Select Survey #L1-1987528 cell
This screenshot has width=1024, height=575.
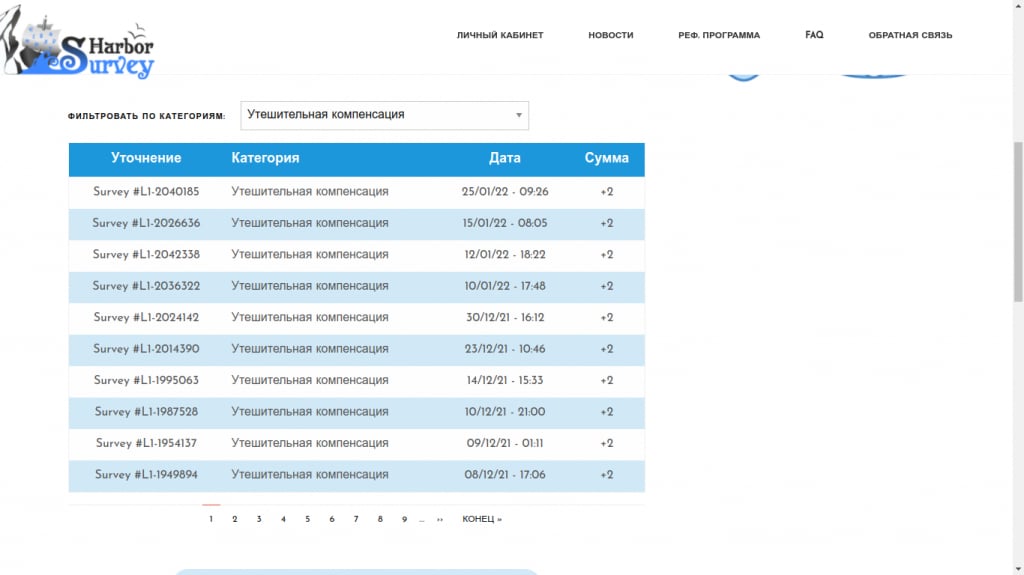pyautogui.click(x=146, y=412)
